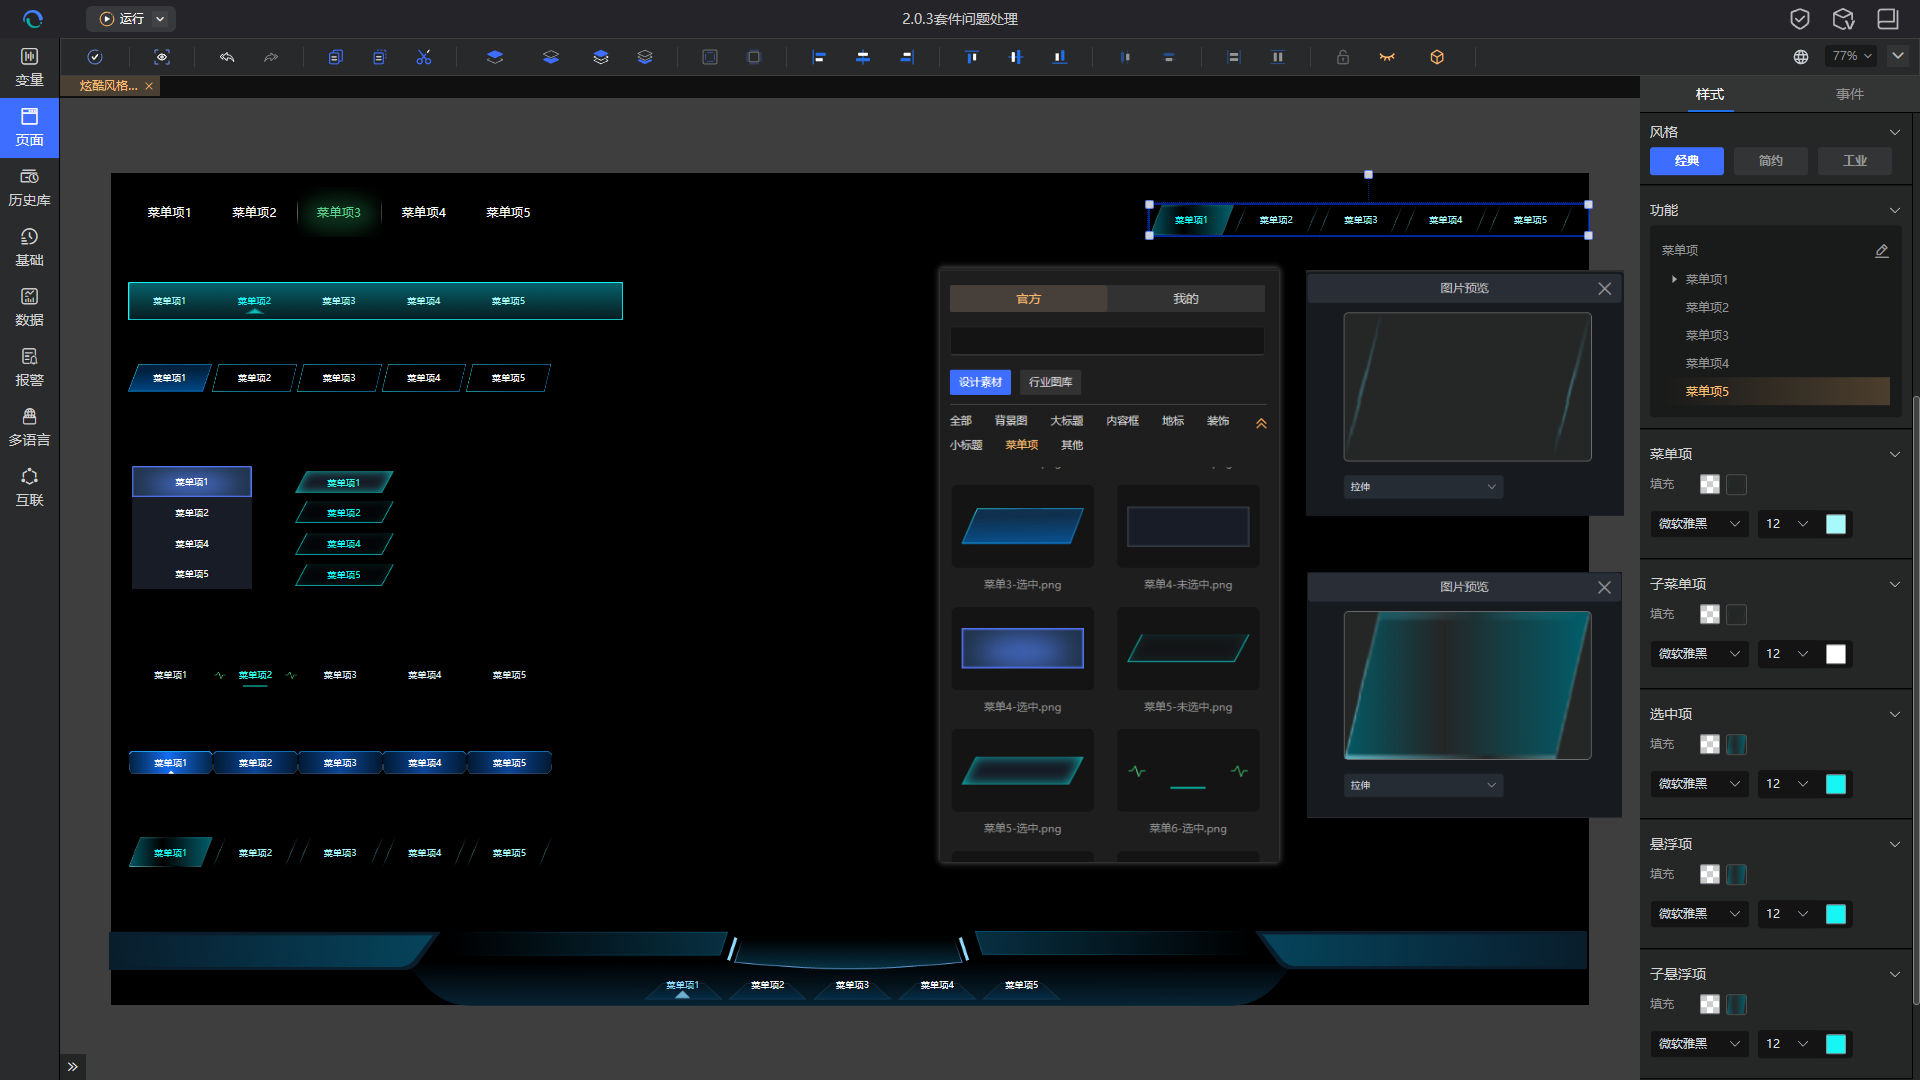Open the 多语言 sidebar panel

point(29,427)
